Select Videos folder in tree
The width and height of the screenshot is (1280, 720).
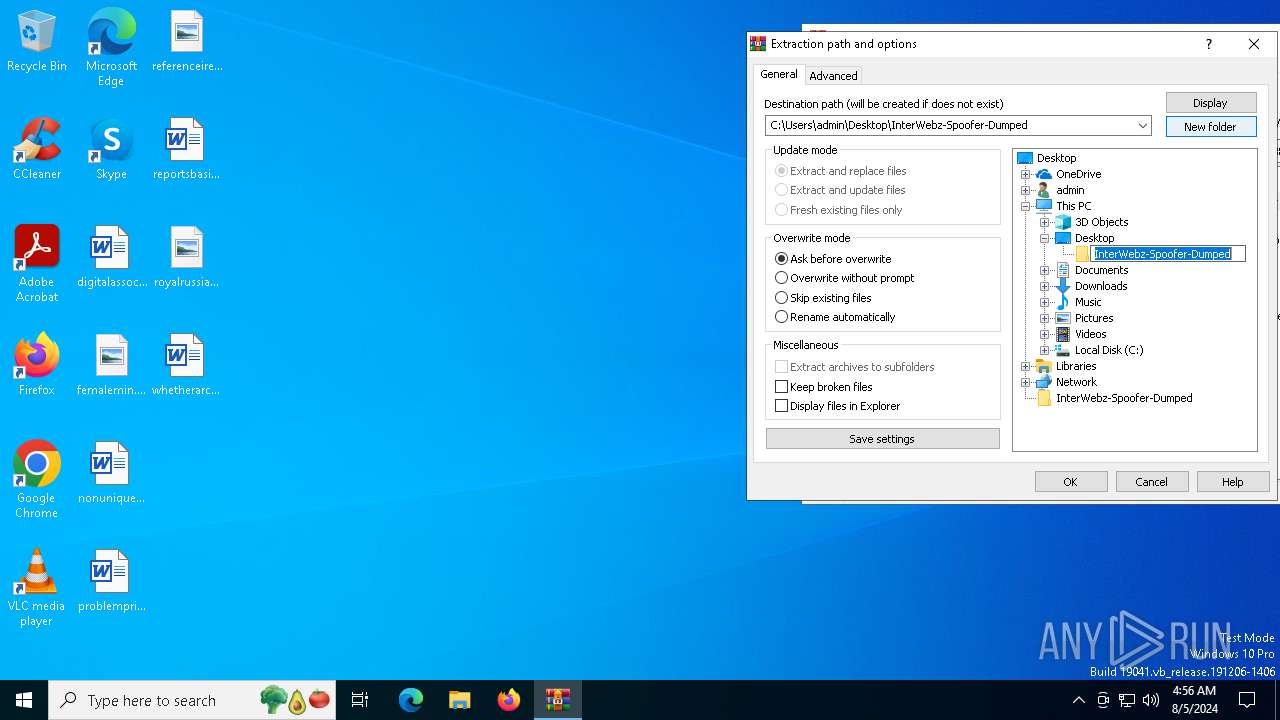(1090, 334)
